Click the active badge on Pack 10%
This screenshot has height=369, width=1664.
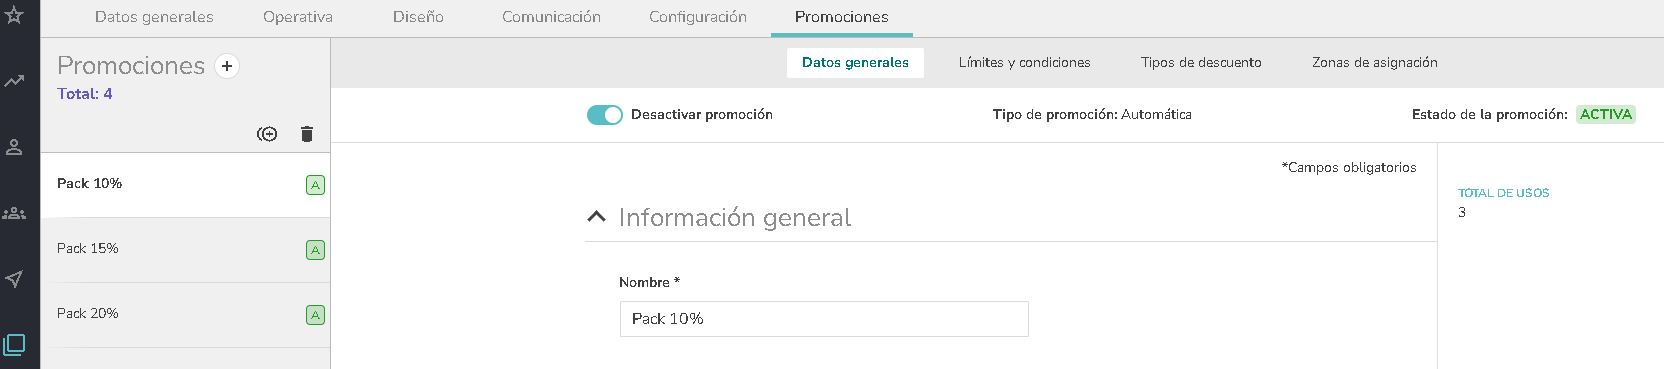point(315,185)
